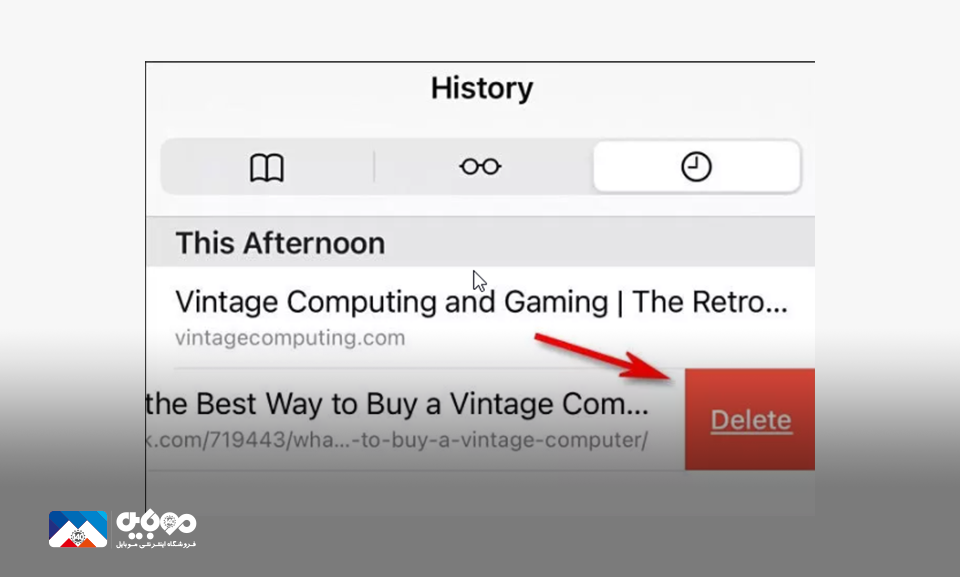Select the History clock icon tab
This screenshot has height=577, width=960.
pos(697,167)
